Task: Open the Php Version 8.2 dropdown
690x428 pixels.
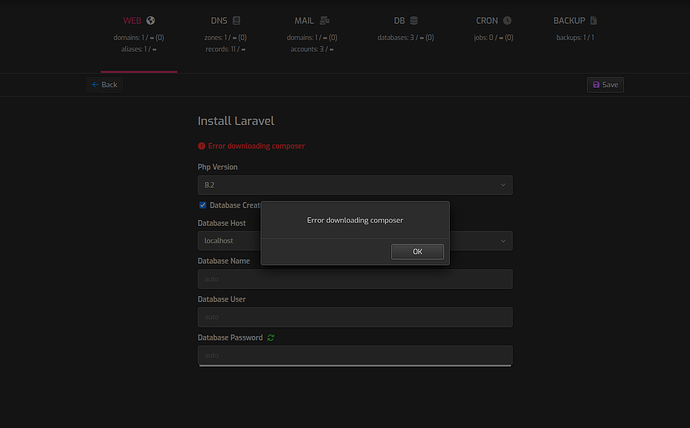Action: coord(355,185)
